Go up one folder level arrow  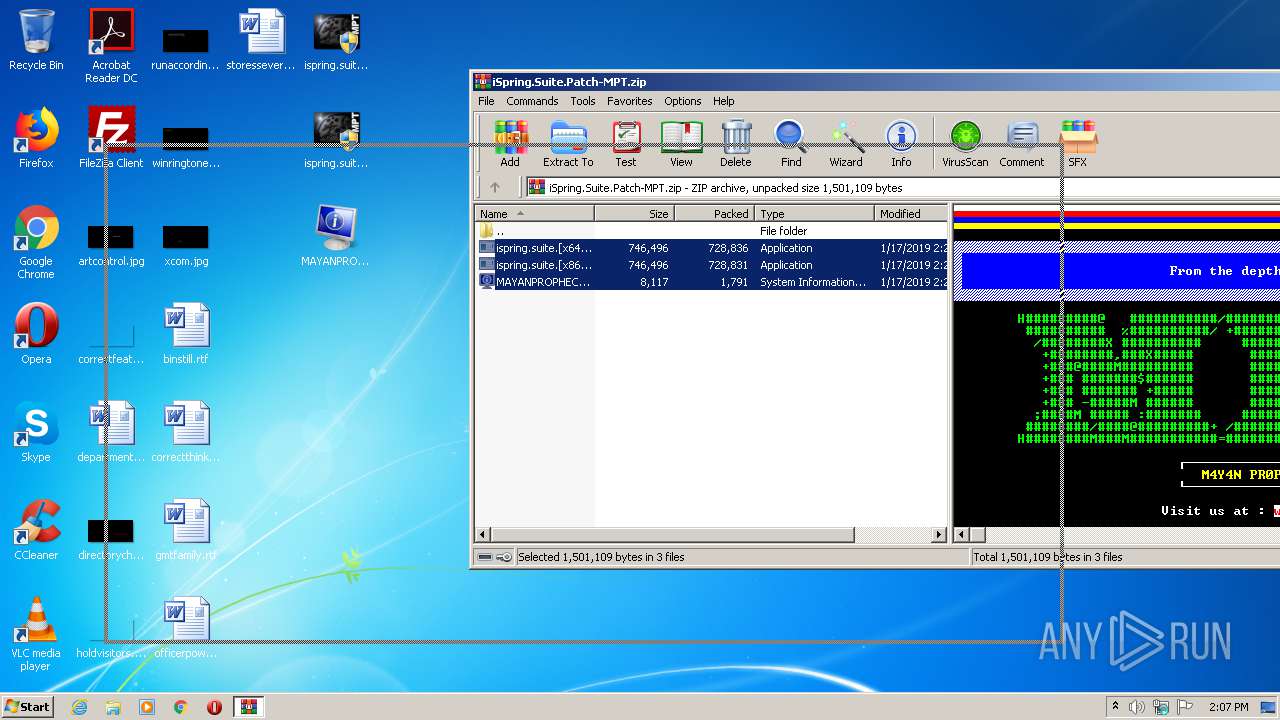tap(494, 187)
